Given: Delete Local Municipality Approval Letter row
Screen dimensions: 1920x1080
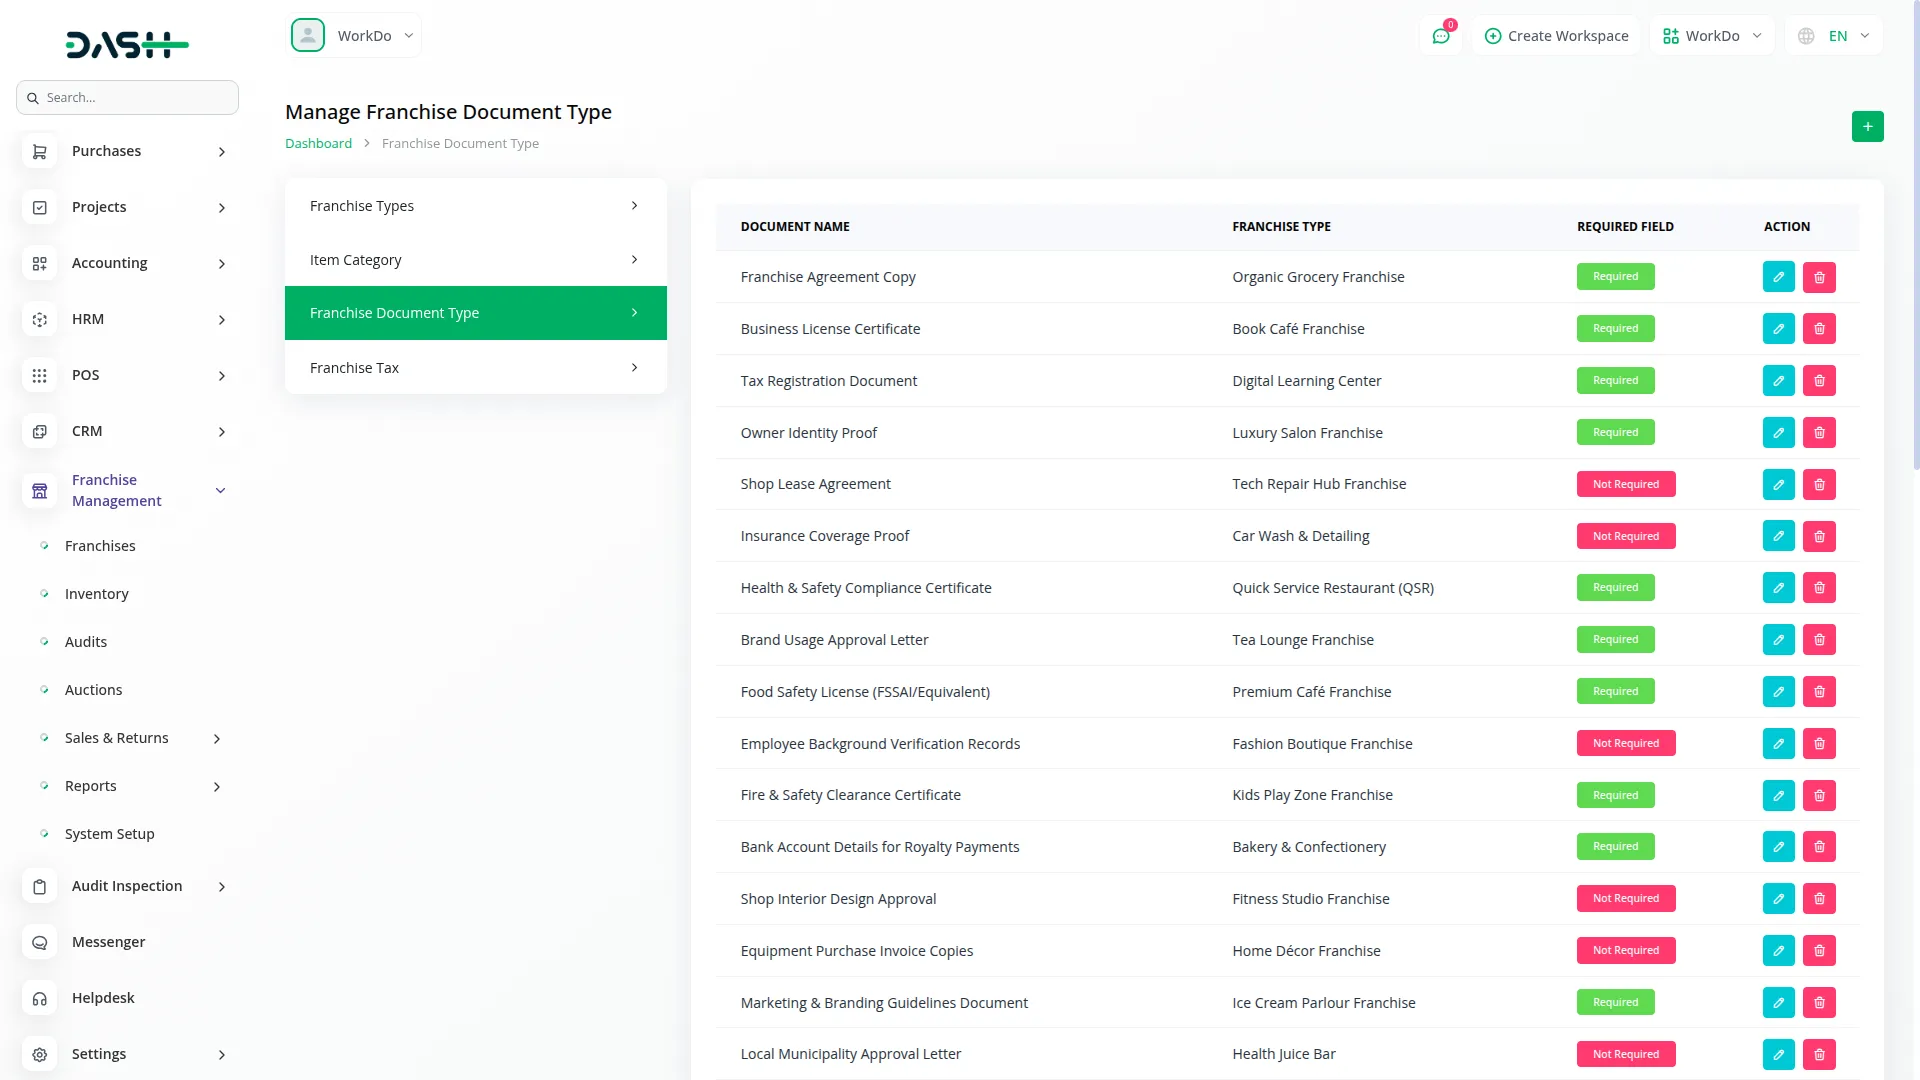Looking at the screenshot, I should coord(1819,1054).
